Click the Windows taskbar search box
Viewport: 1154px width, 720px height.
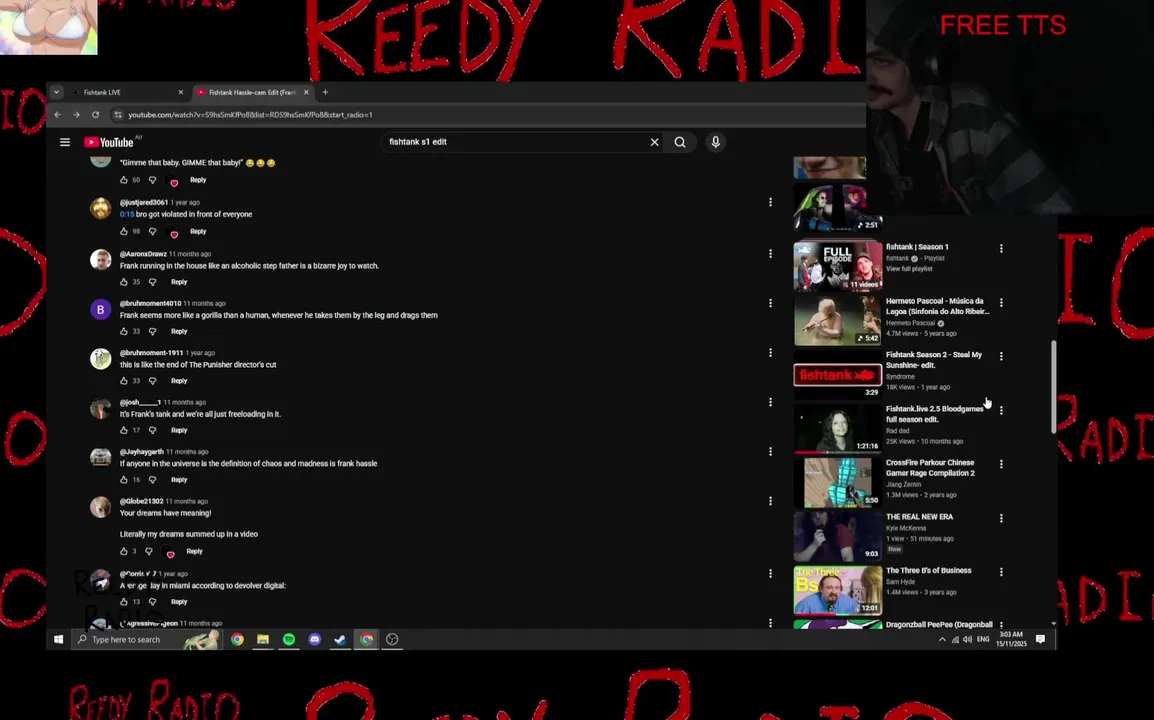click(x=147, y=639)
